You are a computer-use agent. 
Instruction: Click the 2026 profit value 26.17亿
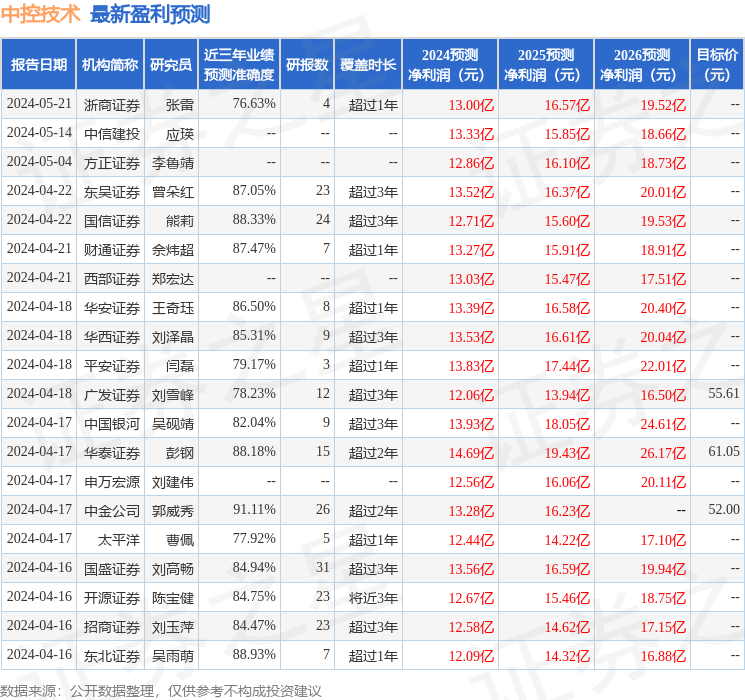pyautogui.click(x=663, y=453)
